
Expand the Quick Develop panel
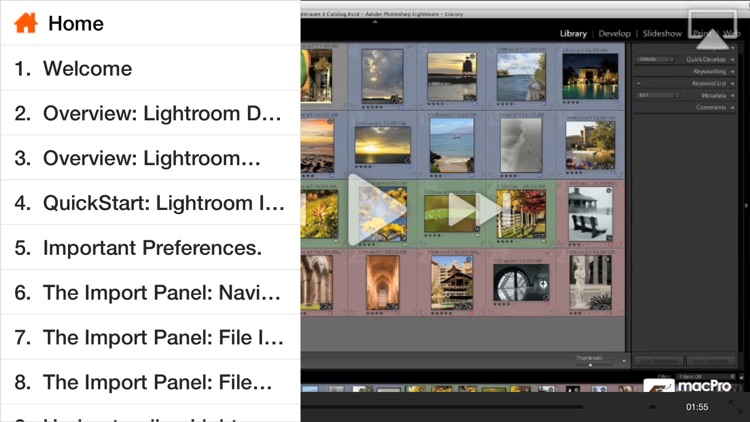point(706,59)
